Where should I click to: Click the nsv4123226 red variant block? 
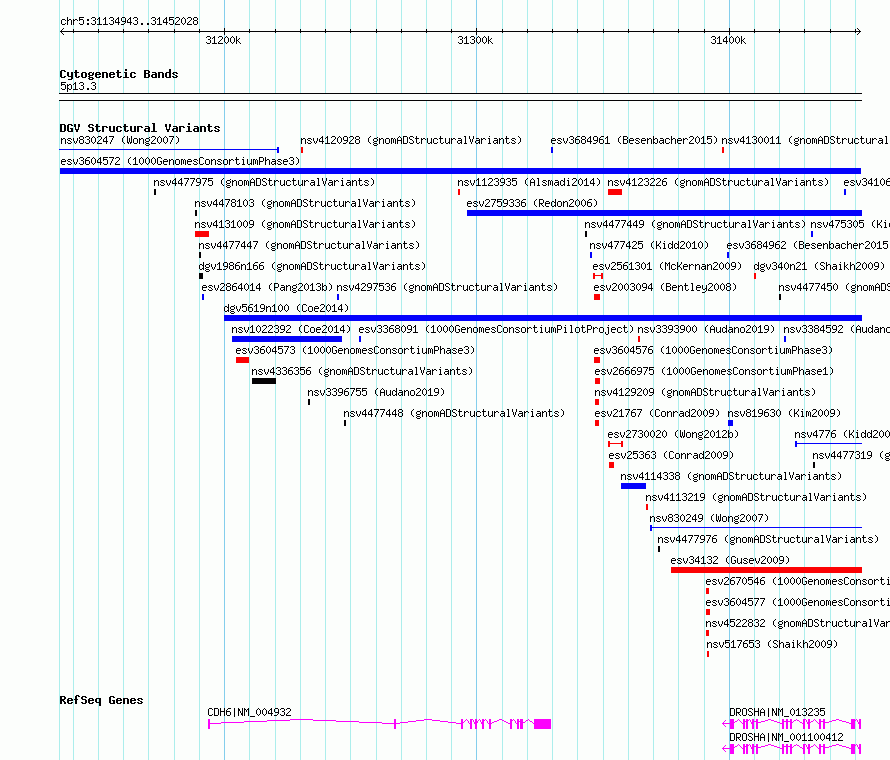pyautogui.click(x=615, y=192)
